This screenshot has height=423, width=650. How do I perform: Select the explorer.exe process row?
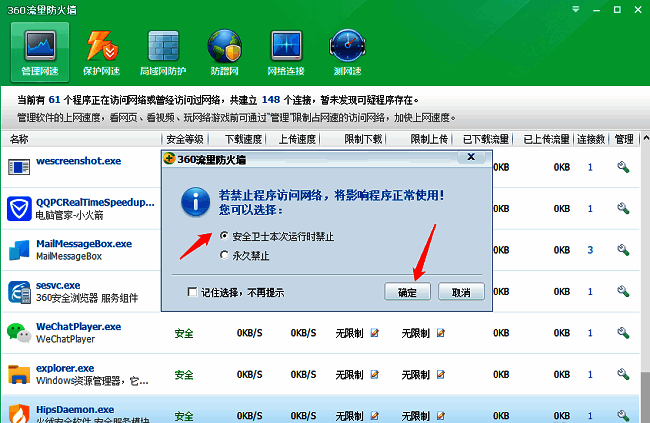[80, 374]
